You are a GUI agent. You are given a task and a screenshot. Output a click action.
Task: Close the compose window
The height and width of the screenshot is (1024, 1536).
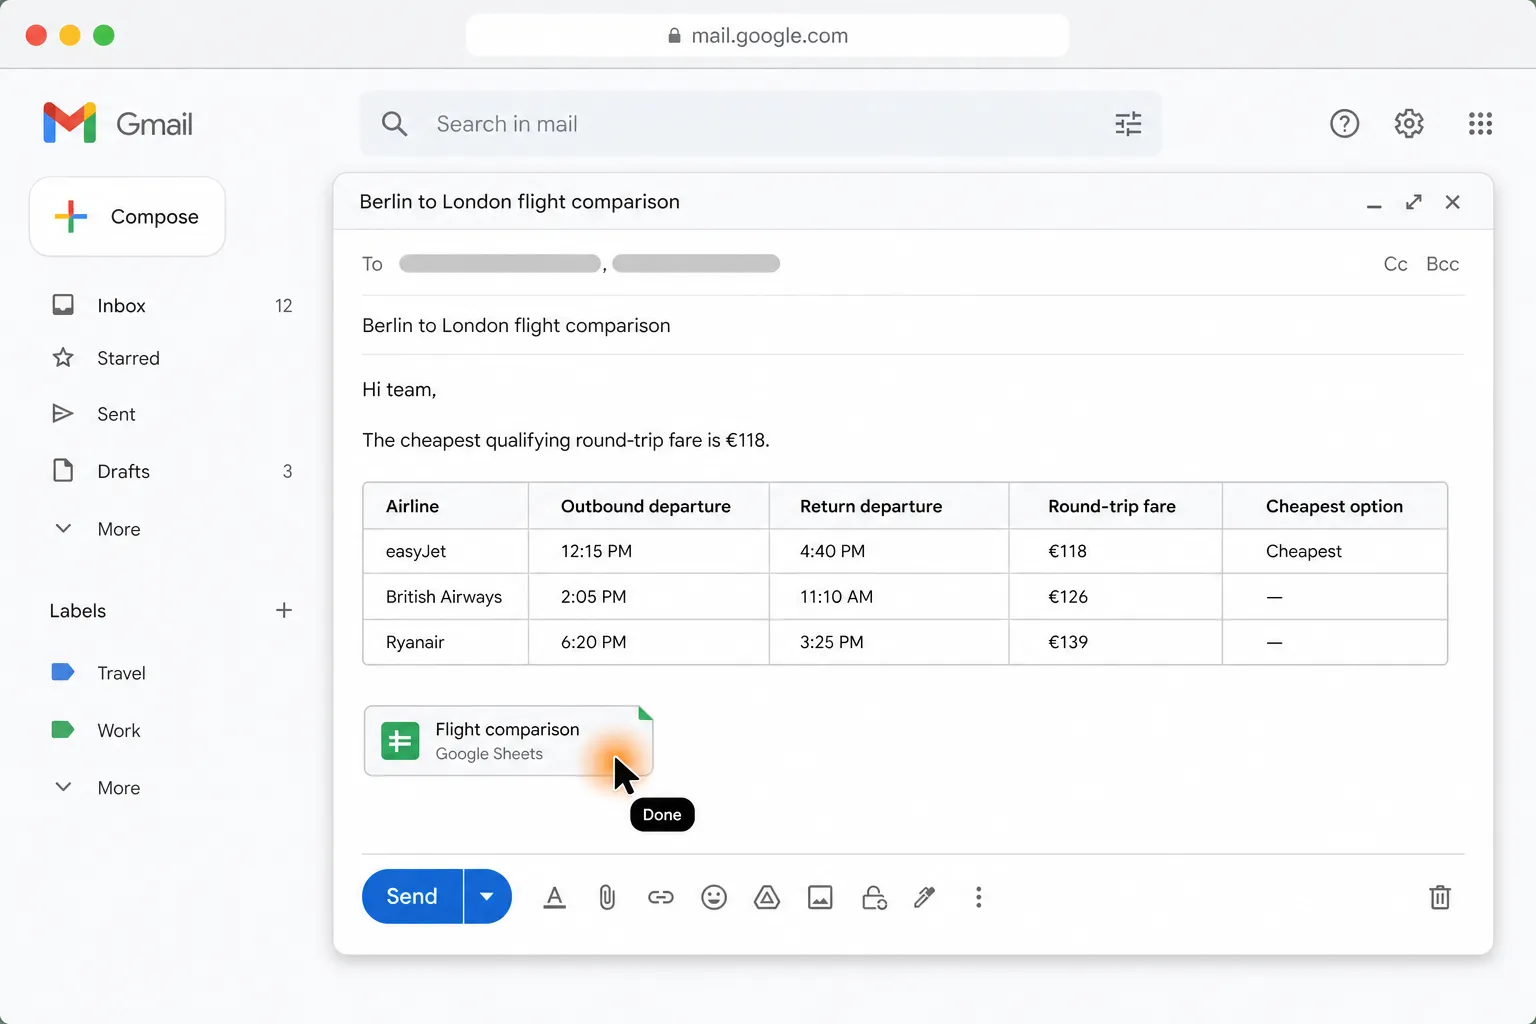tap(1453, 202)
